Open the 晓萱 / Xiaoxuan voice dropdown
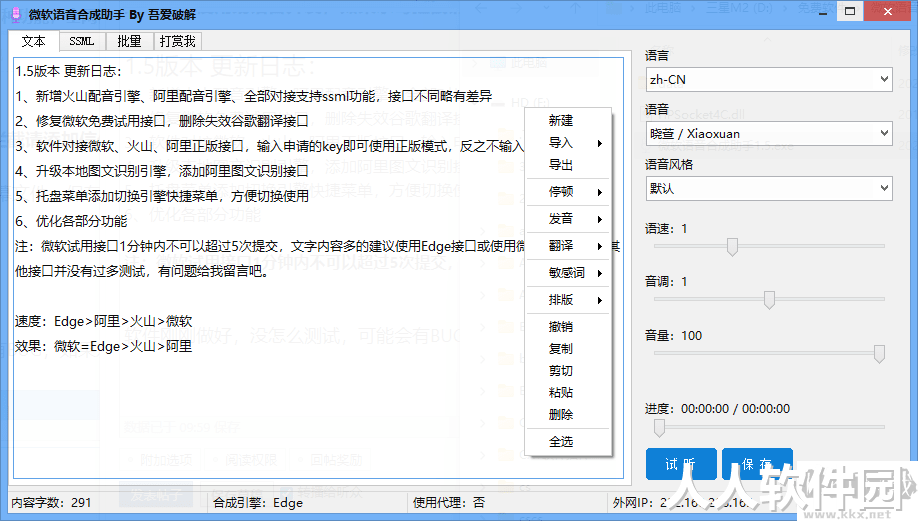 (769, 133)
